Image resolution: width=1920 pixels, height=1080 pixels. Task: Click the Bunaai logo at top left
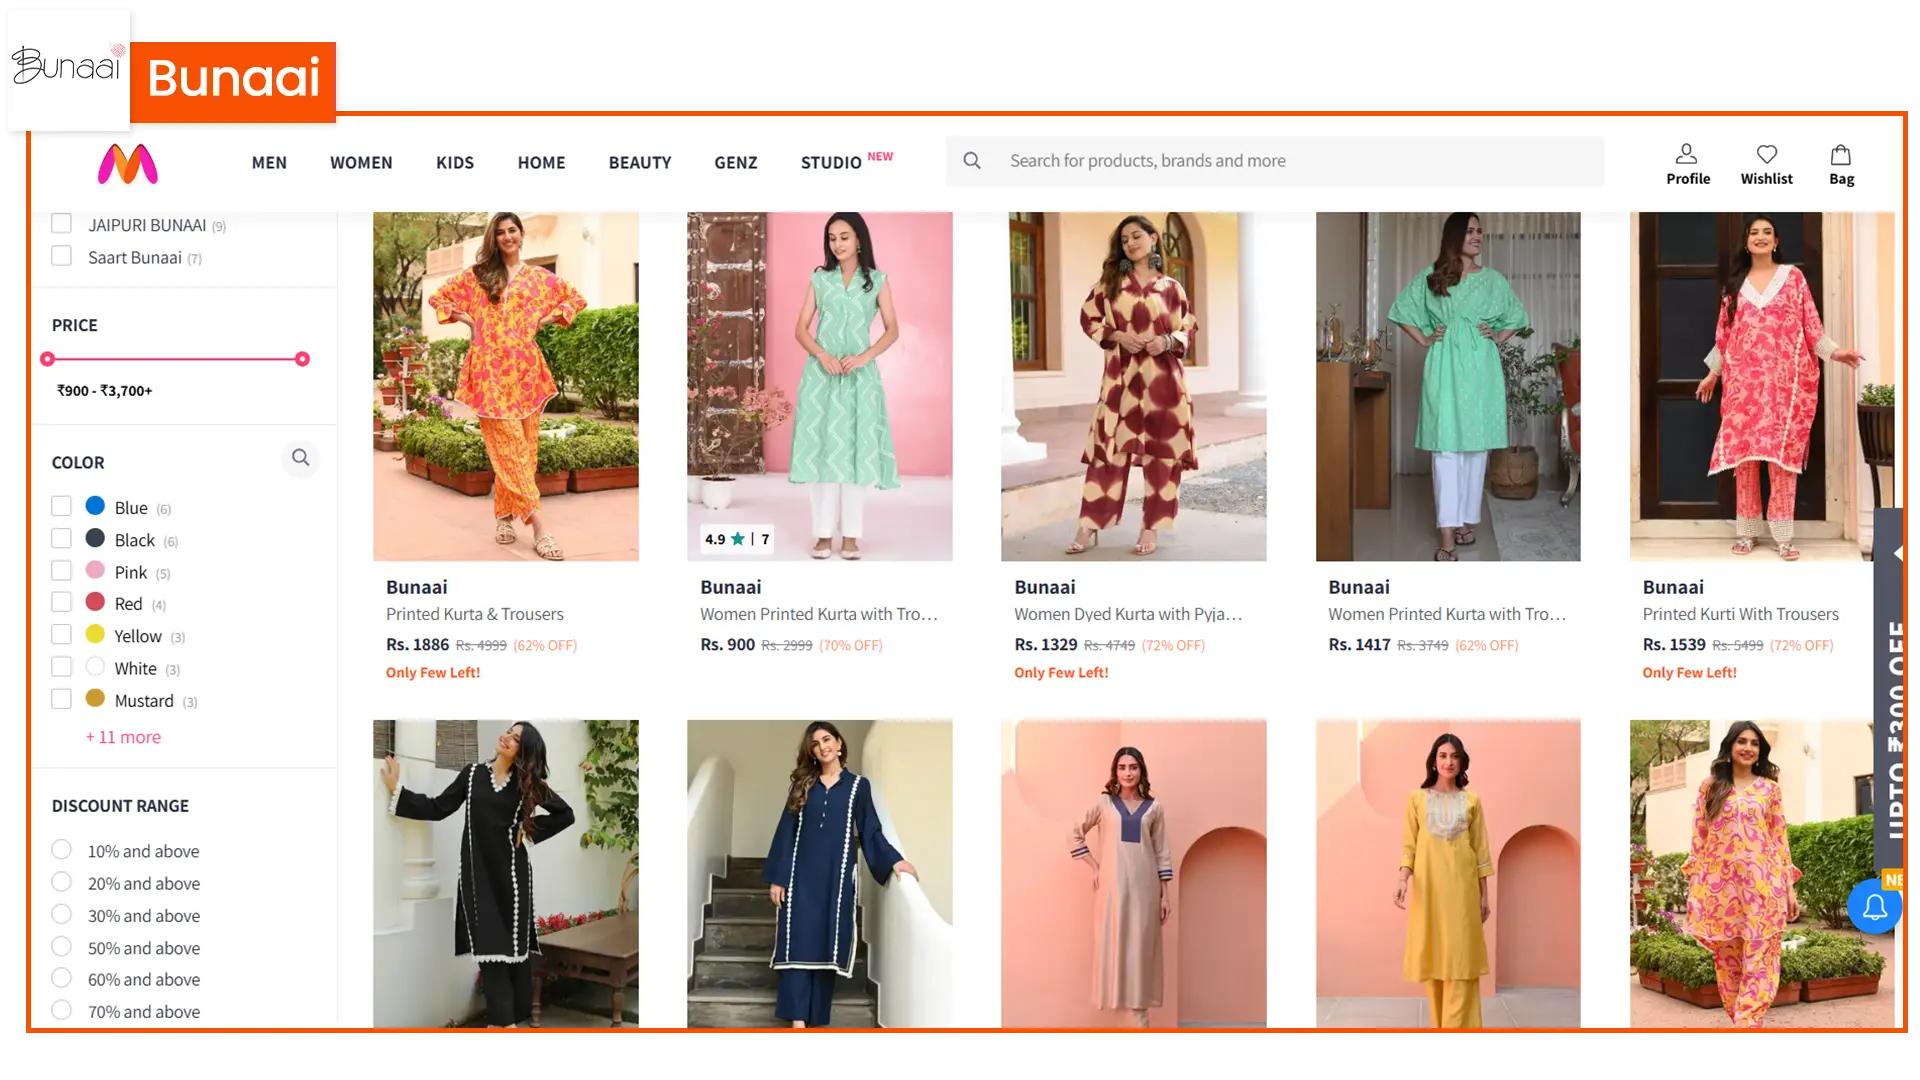point(67,66)
